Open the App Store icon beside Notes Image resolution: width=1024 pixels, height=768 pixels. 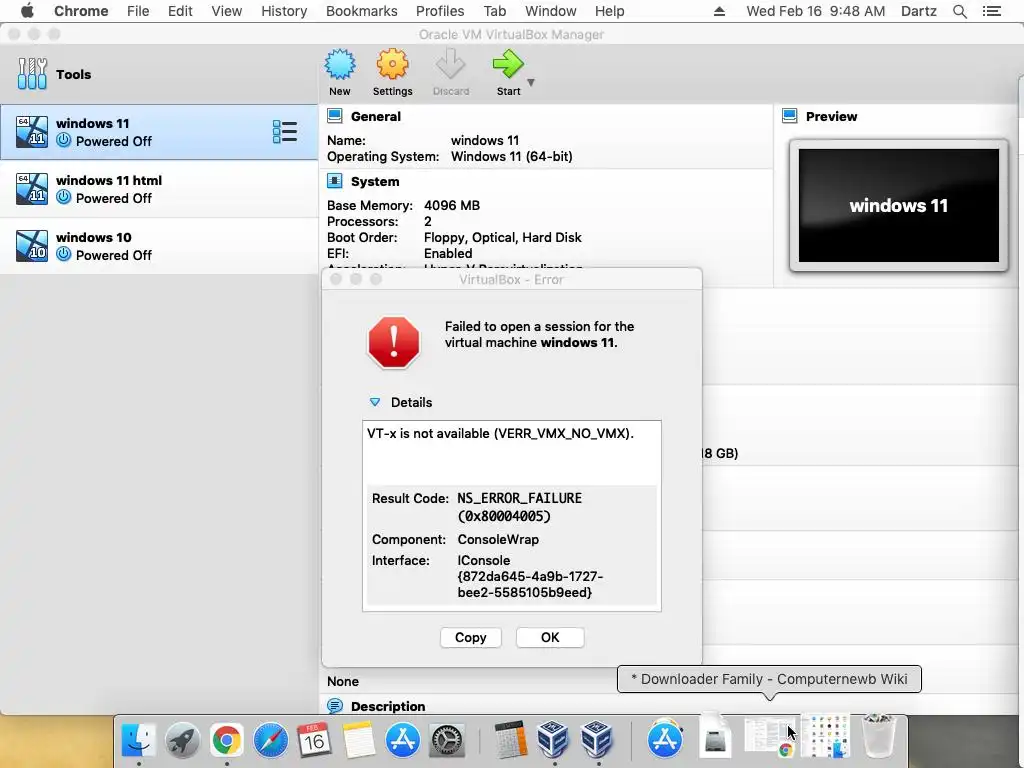[x=402, y=740]
